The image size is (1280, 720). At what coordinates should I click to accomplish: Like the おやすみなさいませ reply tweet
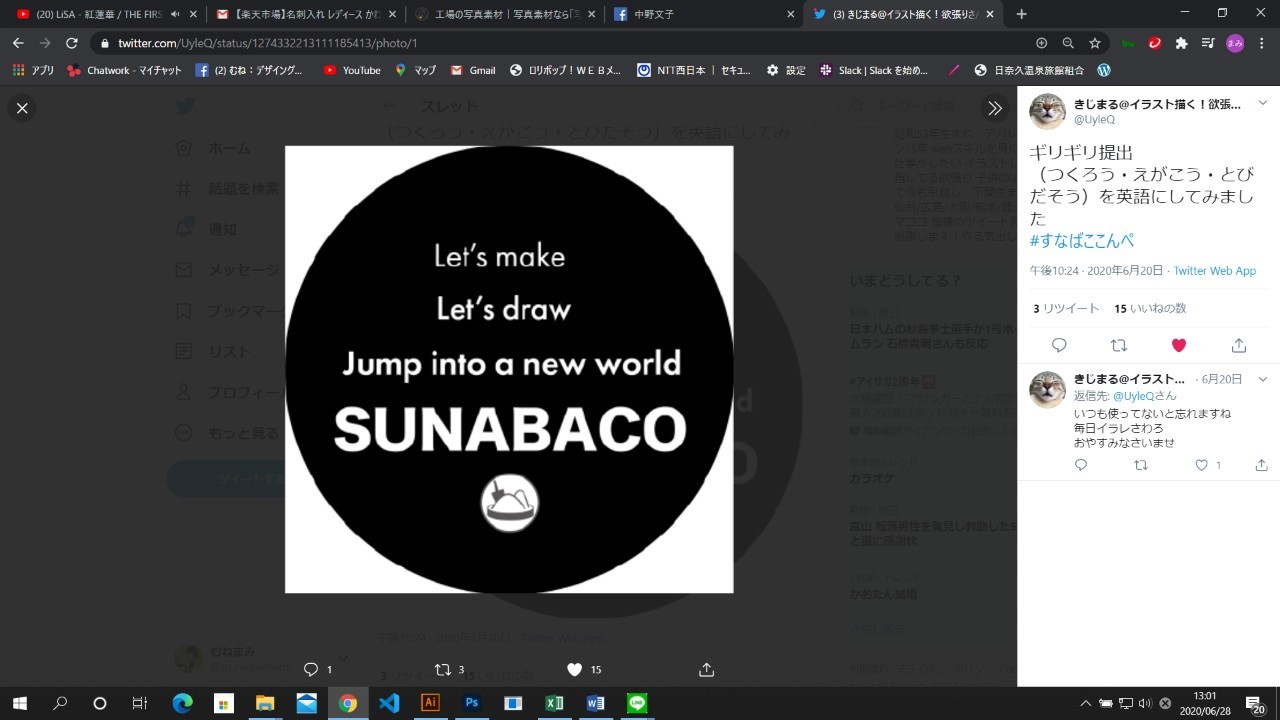[1202, 465]
